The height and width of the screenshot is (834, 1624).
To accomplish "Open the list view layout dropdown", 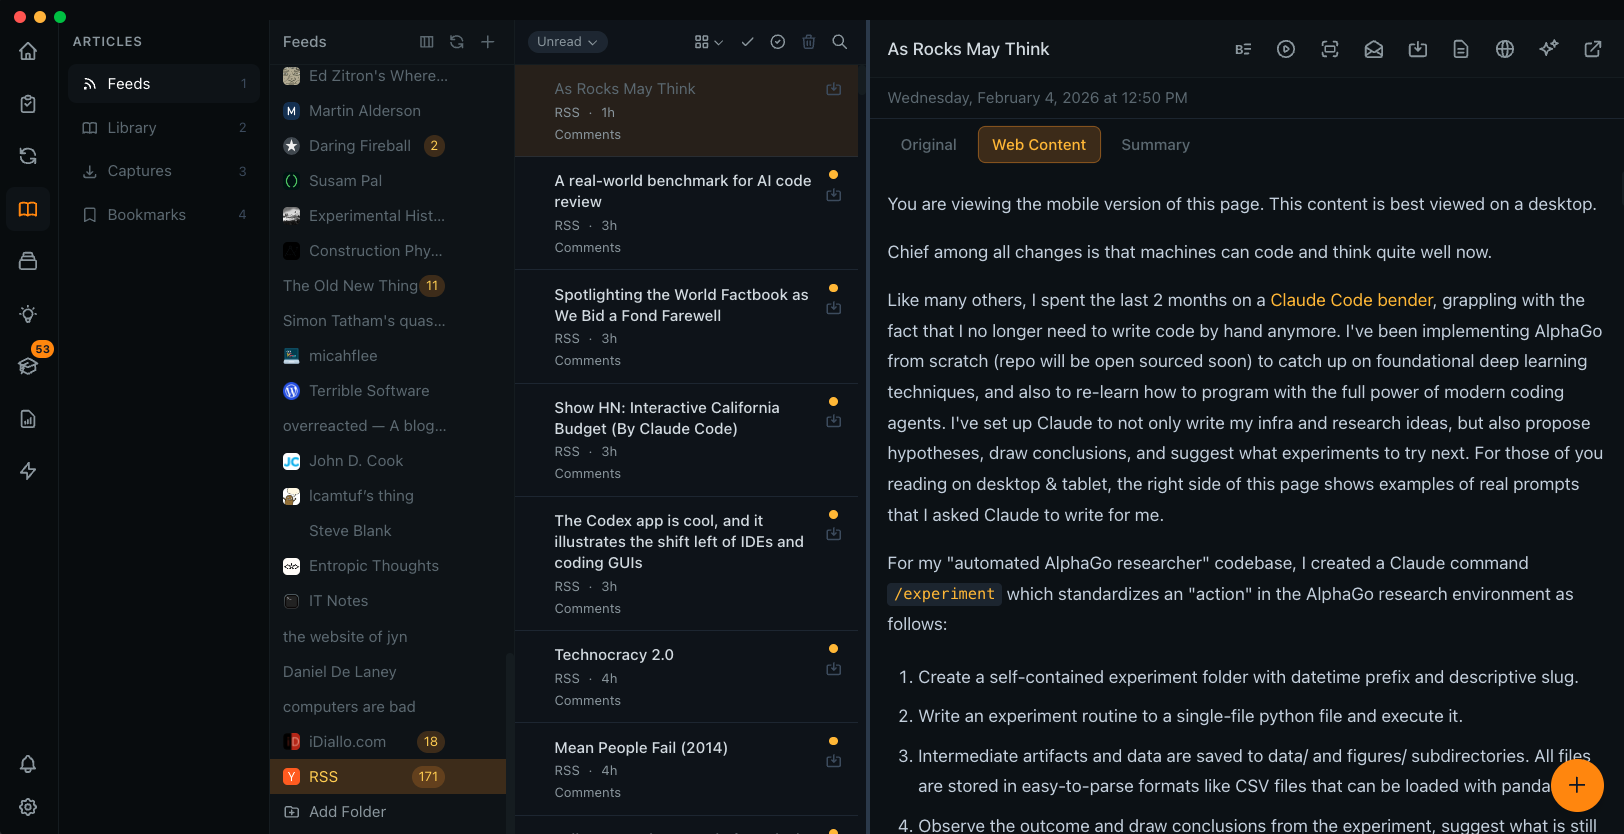I will (708, 42).
